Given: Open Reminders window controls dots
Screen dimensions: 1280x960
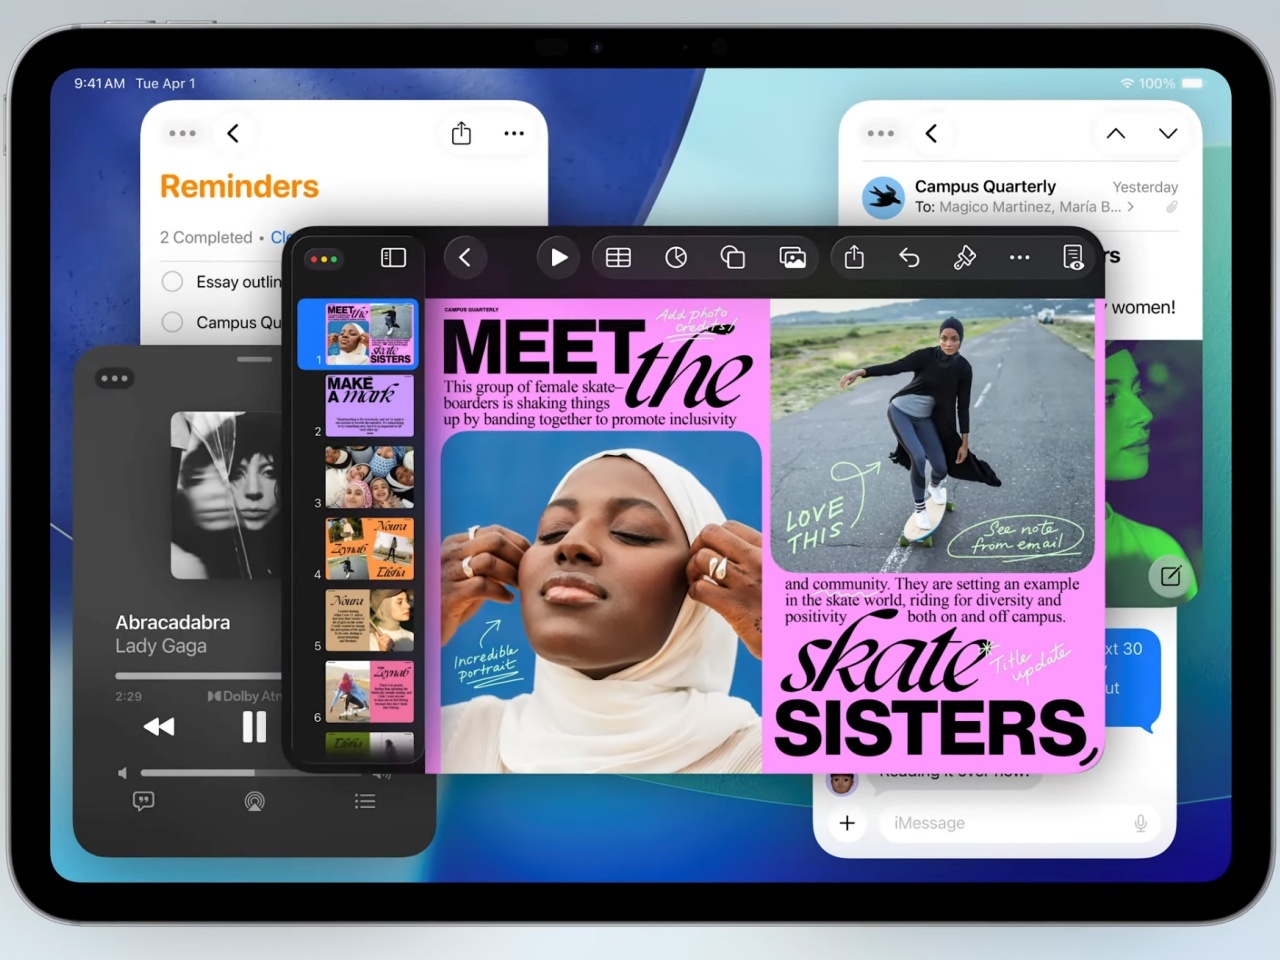Looking at the screenshot, I should coord(182,133).
